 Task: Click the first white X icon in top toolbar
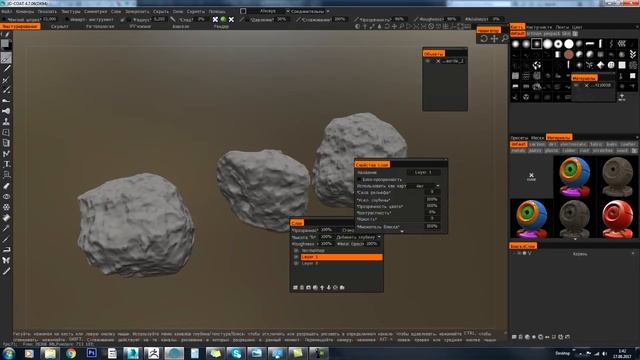pyautogui.click(x=215, y=19)
